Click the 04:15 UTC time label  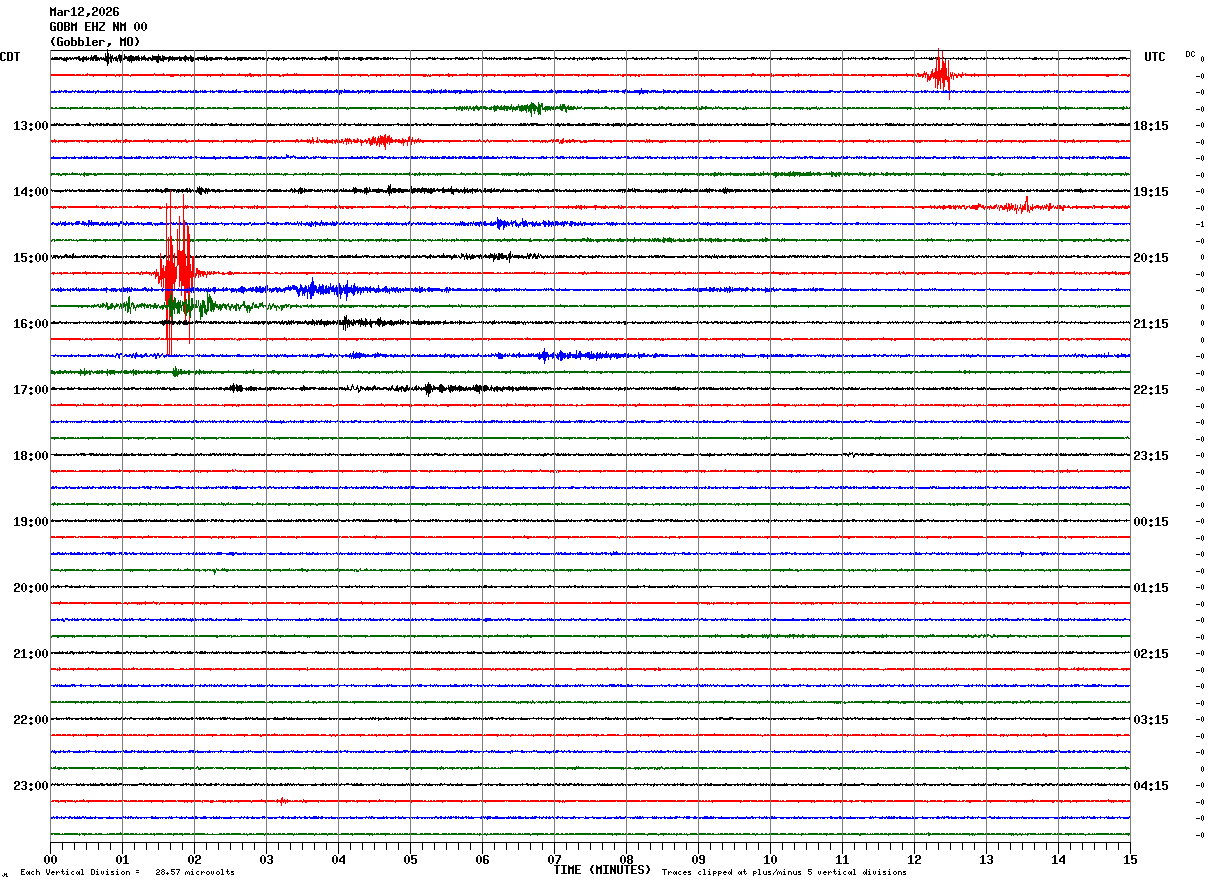pos(1151,786)
